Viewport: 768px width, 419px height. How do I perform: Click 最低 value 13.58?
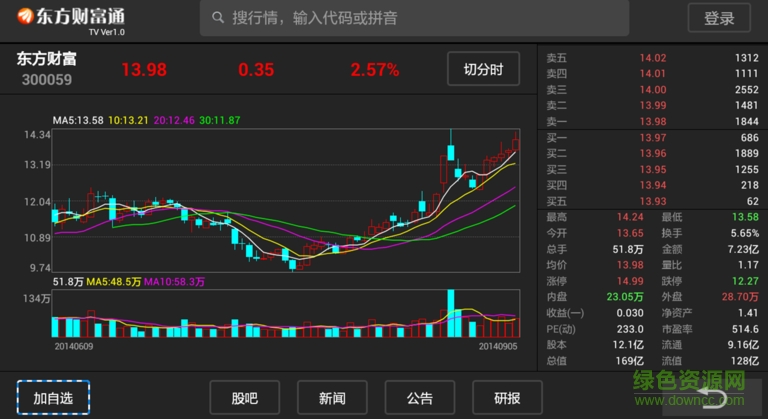[745, 217]
